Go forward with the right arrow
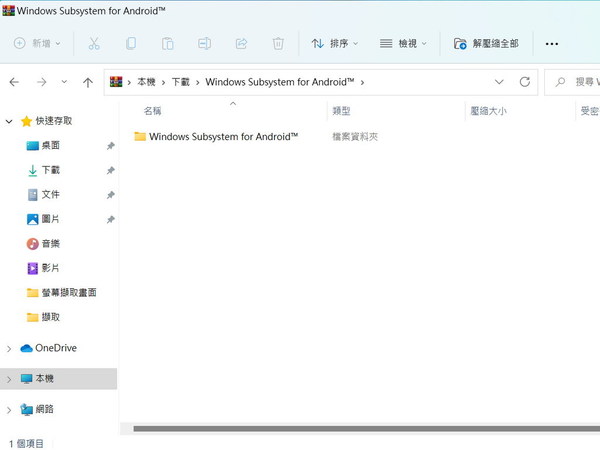Screen dimensions: 600x450 pos(42,82)
